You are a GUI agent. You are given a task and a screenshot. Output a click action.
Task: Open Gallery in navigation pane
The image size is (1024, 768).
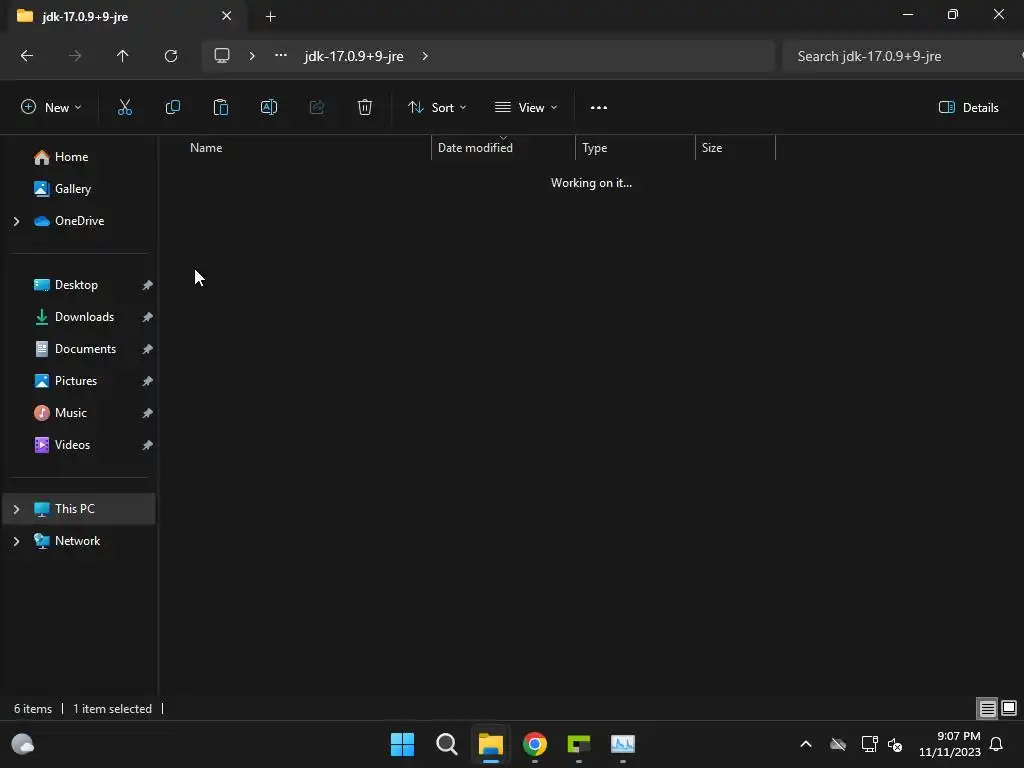coord(72,189)
